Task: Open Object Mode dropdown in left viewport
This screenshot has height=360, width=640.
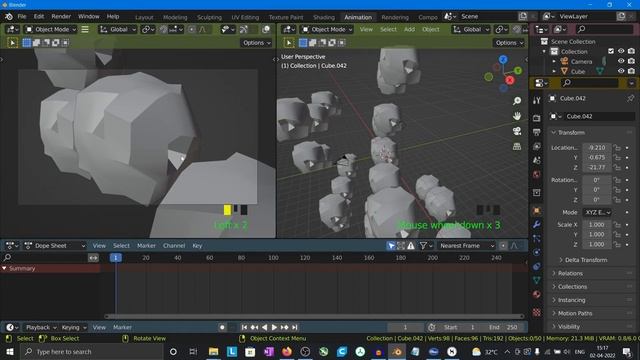Action: (x=50, y=29)
